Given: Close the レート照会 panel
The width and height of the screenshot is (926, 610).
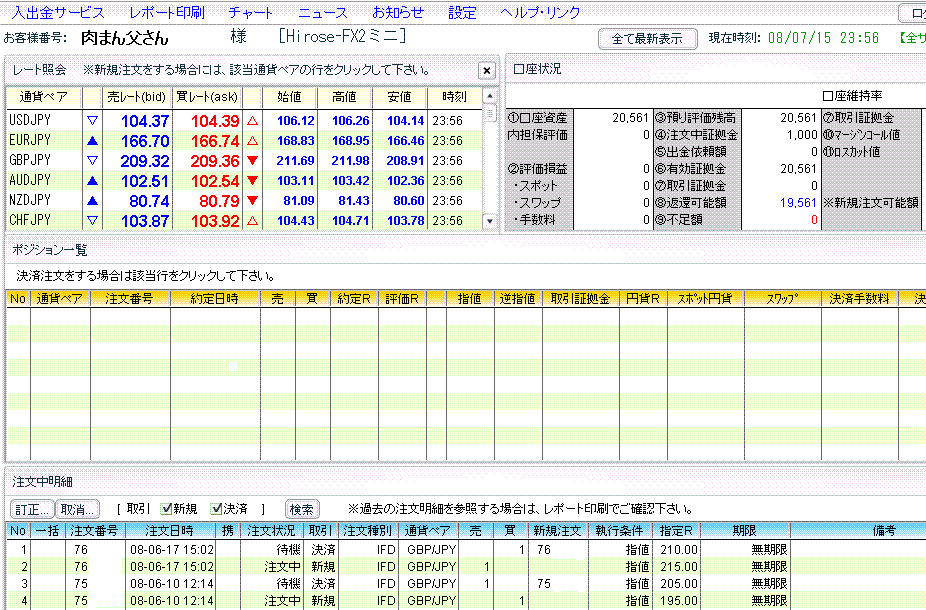Looking at the screenshot, I should coord(487,71).
